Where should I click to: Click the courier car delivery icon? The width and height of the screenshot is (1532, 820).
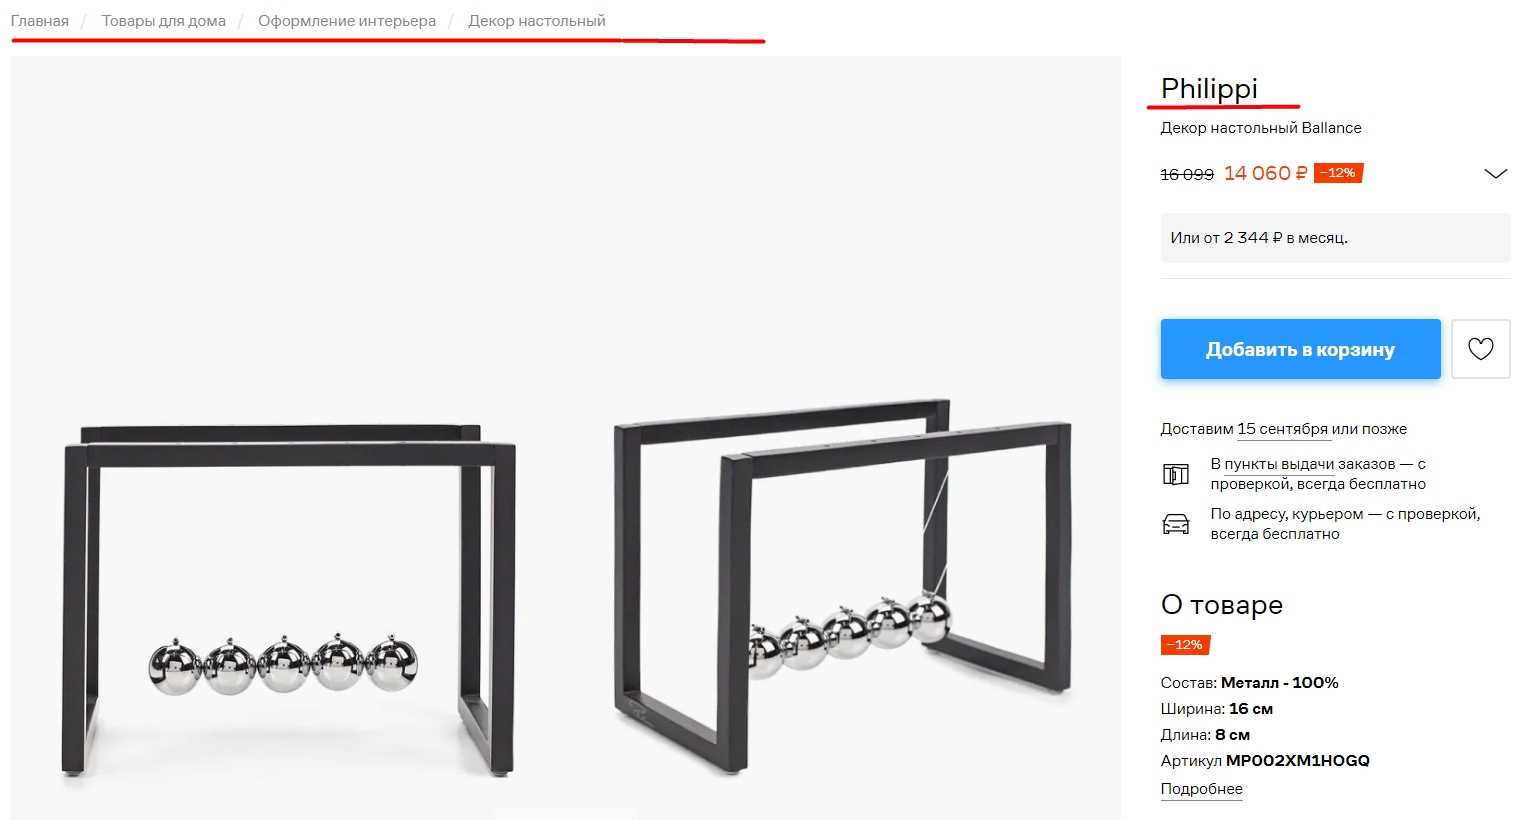(x=1176, y=524)
